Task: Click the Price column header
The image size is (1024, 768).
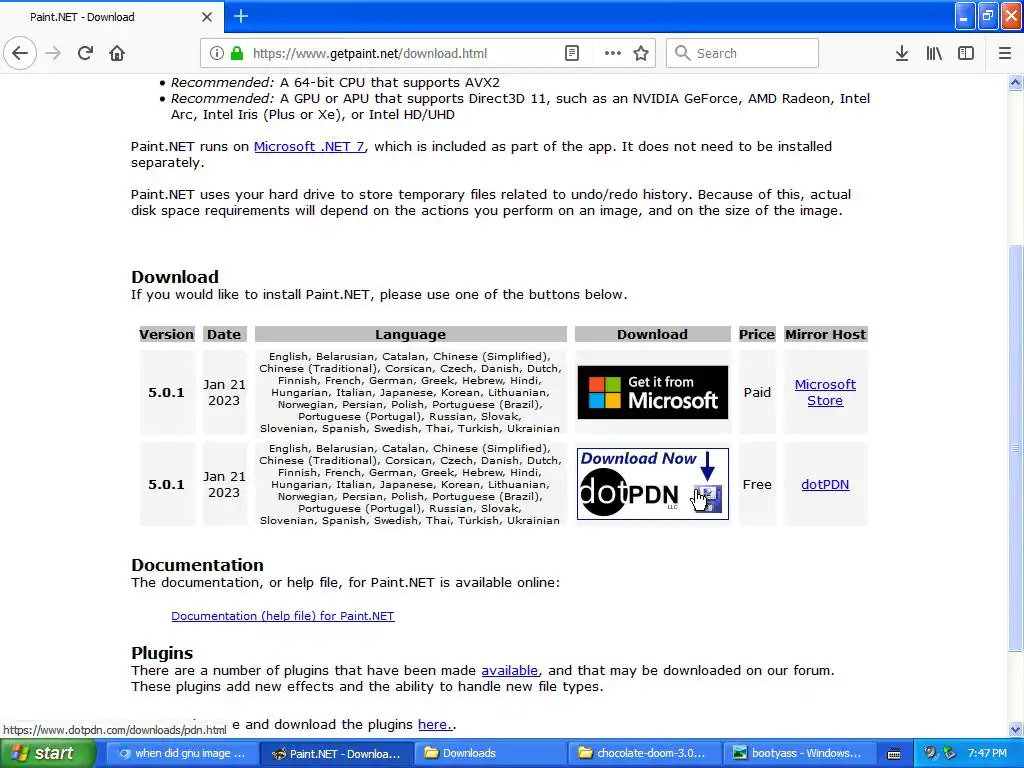Action: click(x=757, y=334)
